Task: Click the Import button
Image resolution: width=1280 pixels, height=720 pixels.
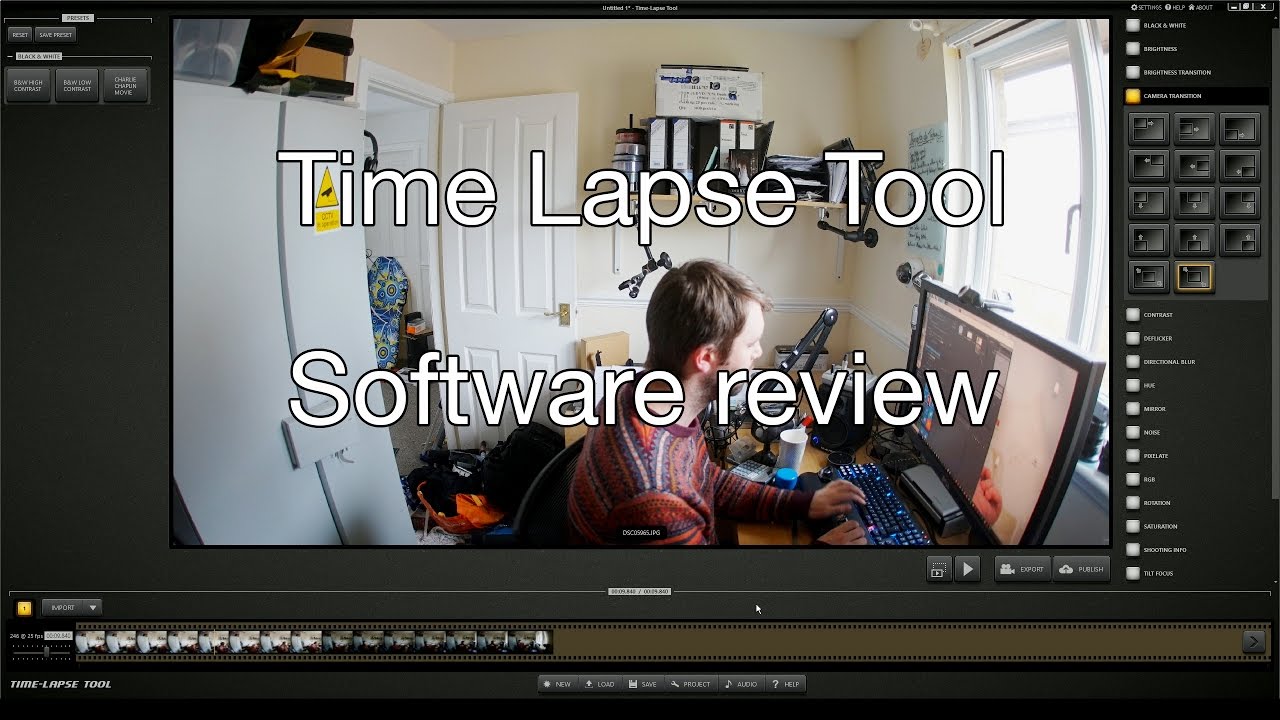Action: point(63,607)
